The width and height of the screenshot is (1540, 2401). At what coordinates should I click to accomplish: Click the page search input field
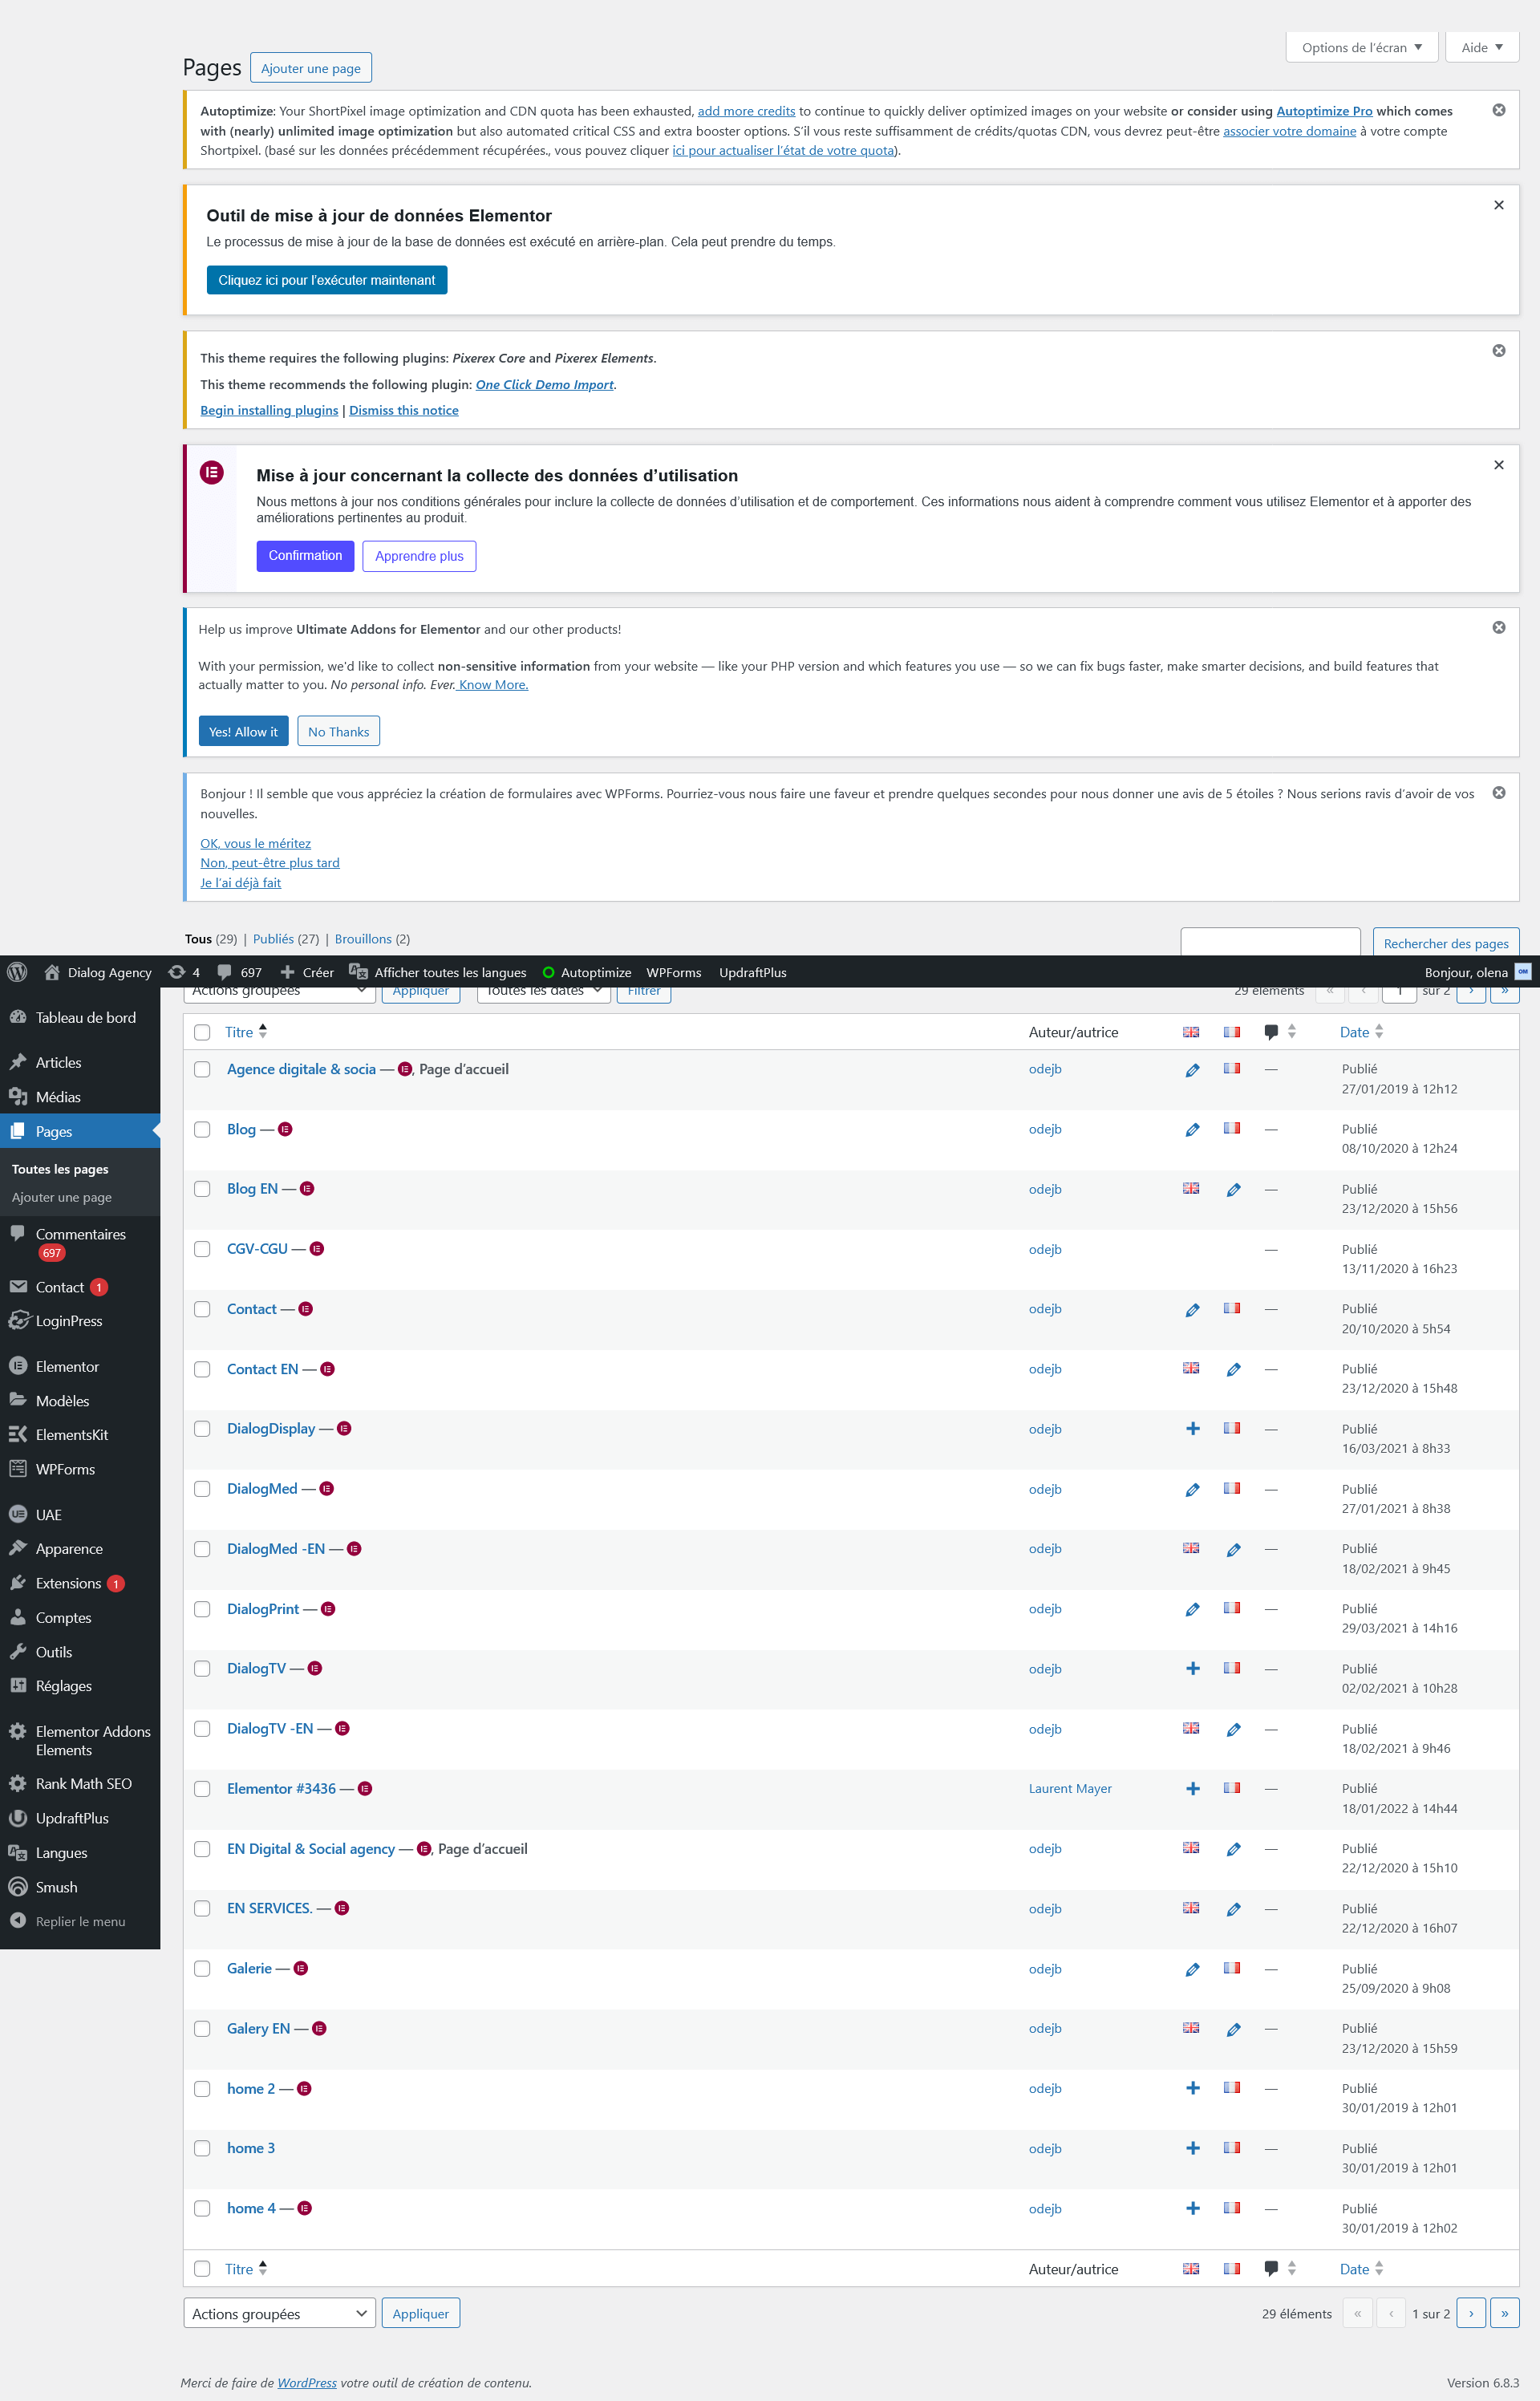[1268, 941]
